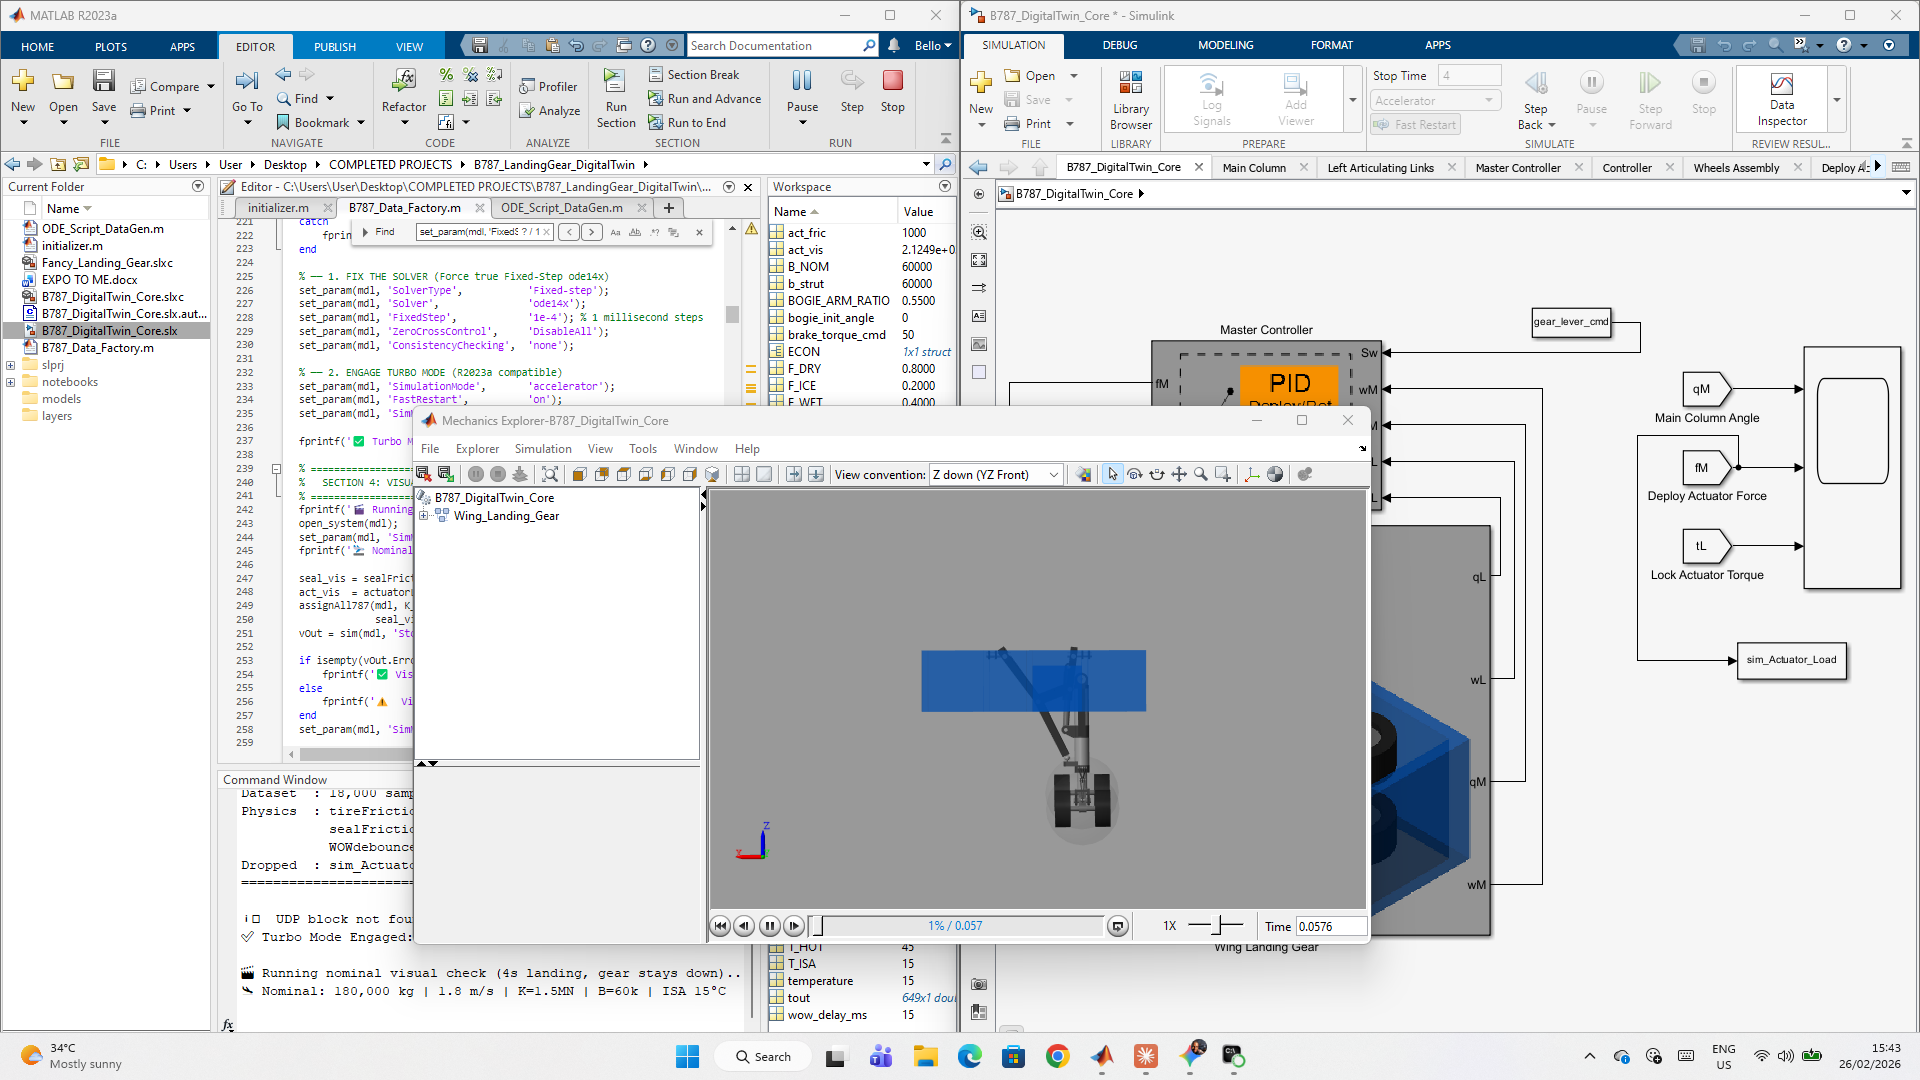Switch to the Master Controller tab in Simulink
The height and width of the screenshot is (1080, 1920).
tap(1518, 168)
